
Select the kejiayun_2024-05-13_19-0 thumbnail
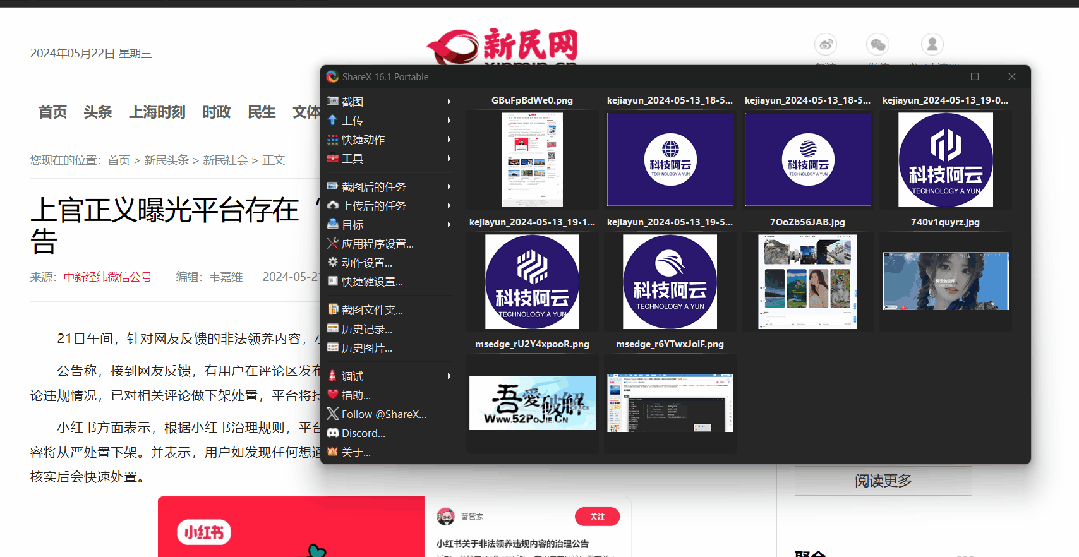[x=946, y=160]
